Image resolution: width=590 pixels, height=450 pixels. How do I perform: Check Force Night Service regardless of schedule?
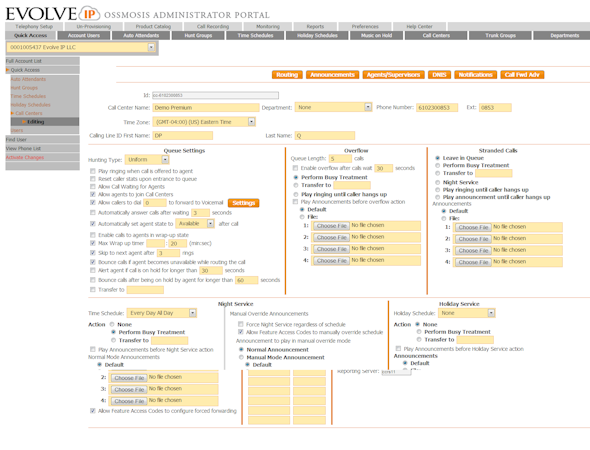(240, 324)
